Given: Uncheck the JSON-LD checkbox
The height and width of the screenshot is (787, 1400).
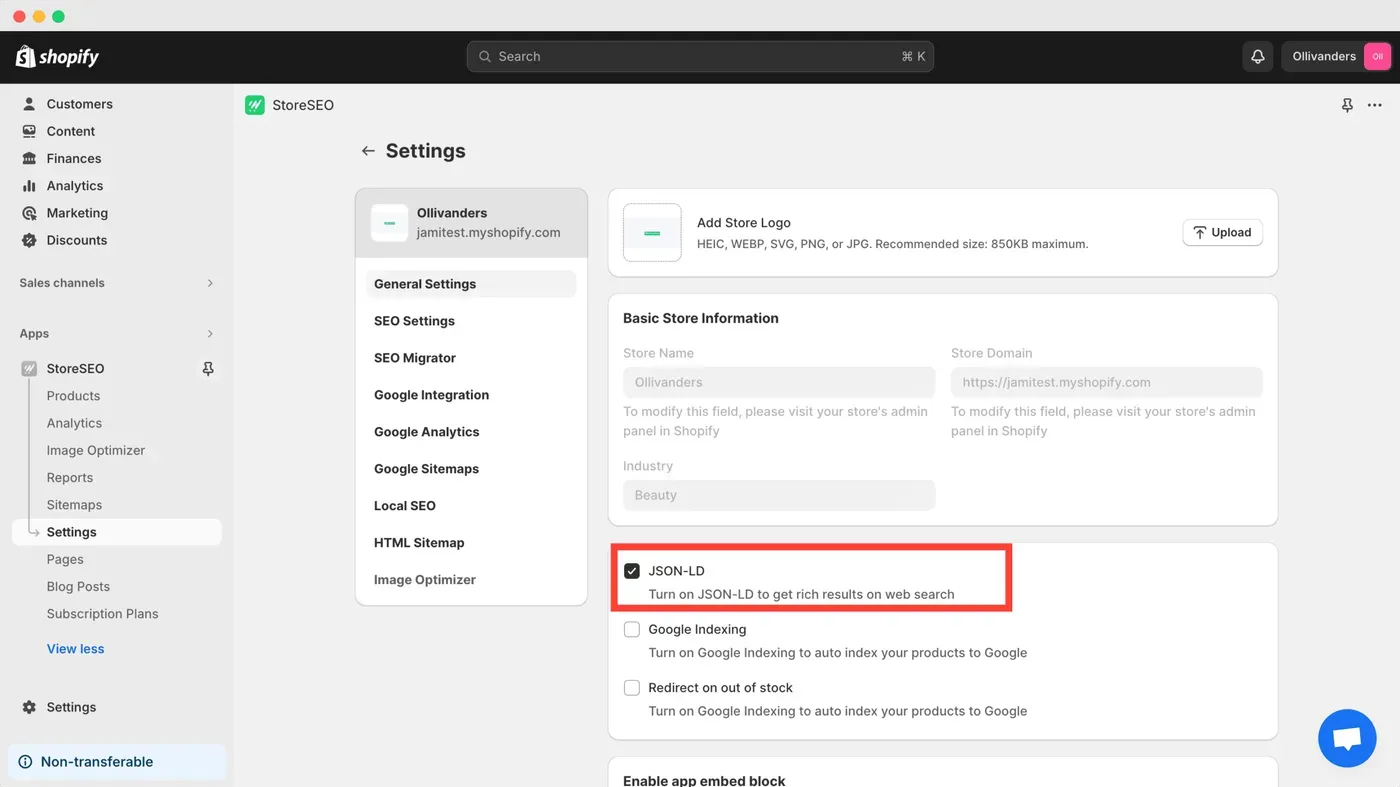Looking at the screenshot, I should [x=632, y=571].
